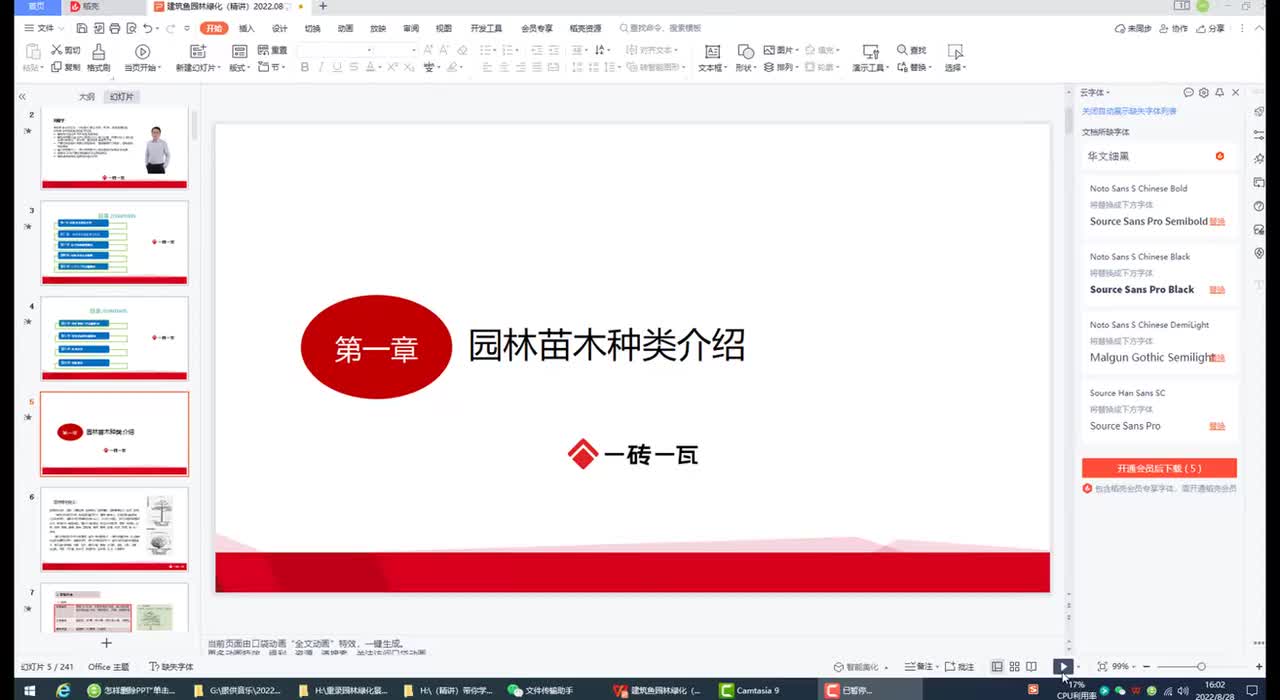Open Camtasia 9 from the taskbar
Image resolution: width=1280 pixels, height=700 pixels.
point(758,690)
